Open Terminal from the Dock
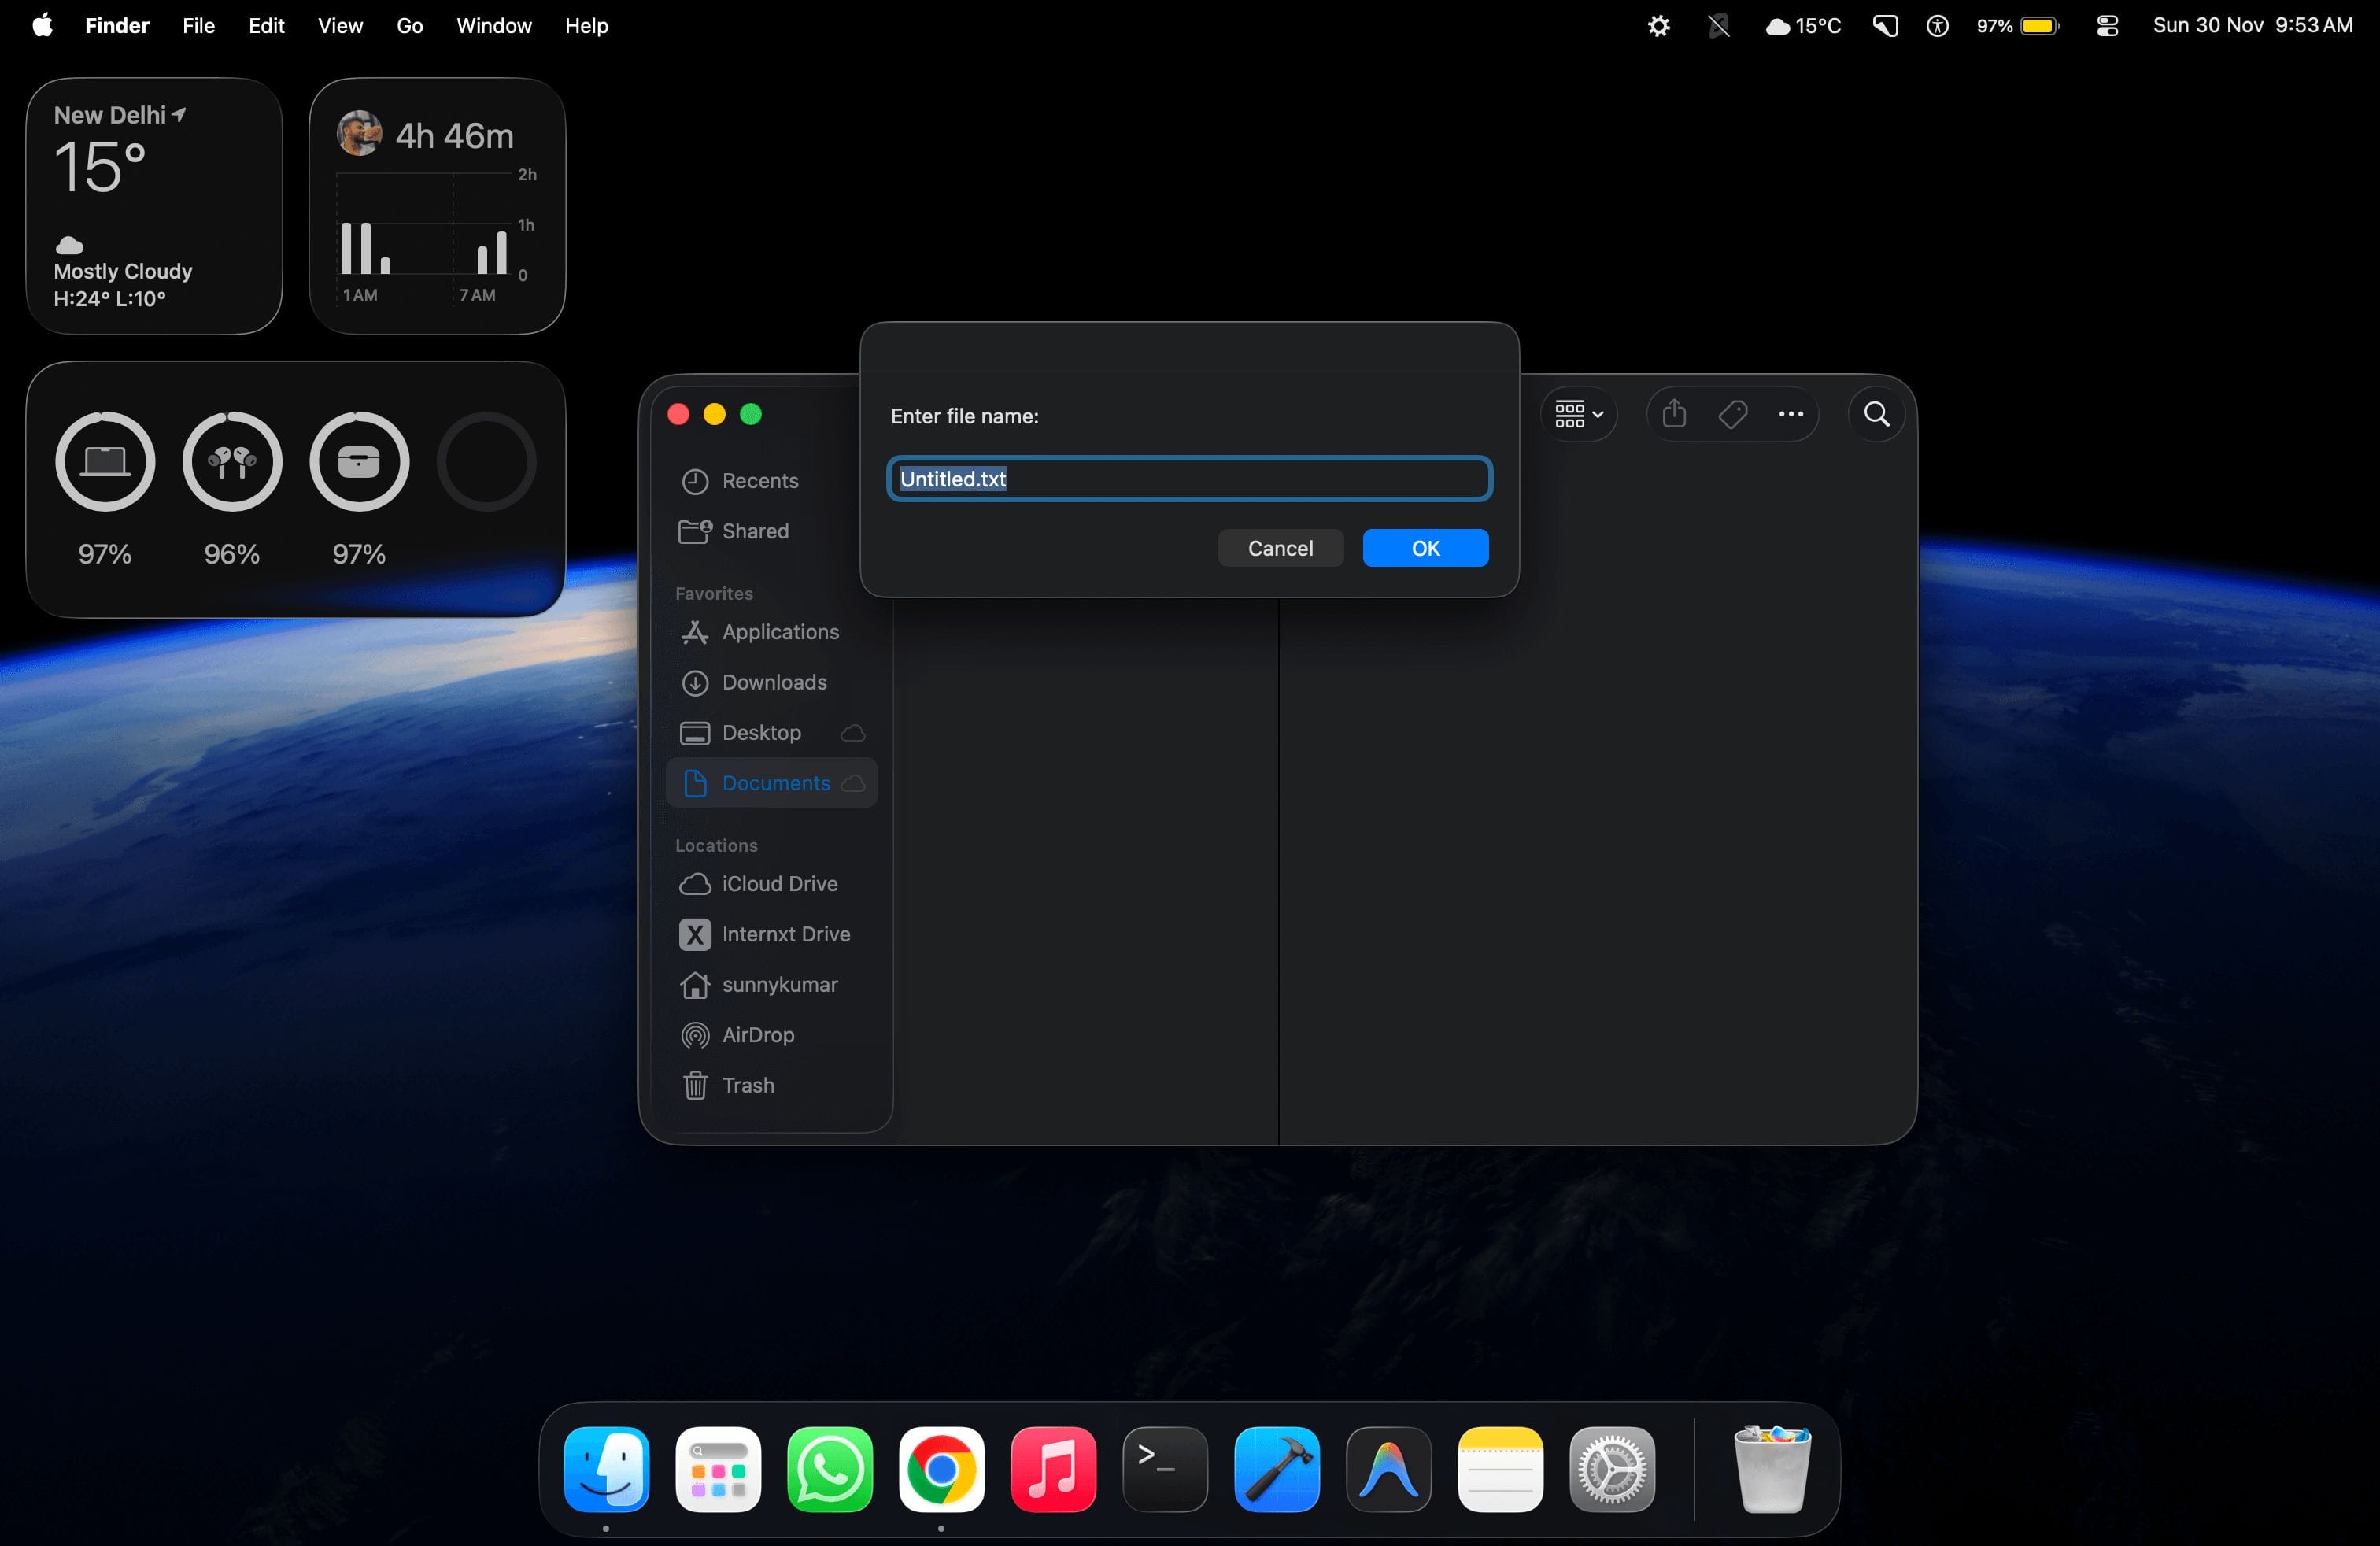Viewport: 2380px width, 1546px height. click(1164, 1470)
